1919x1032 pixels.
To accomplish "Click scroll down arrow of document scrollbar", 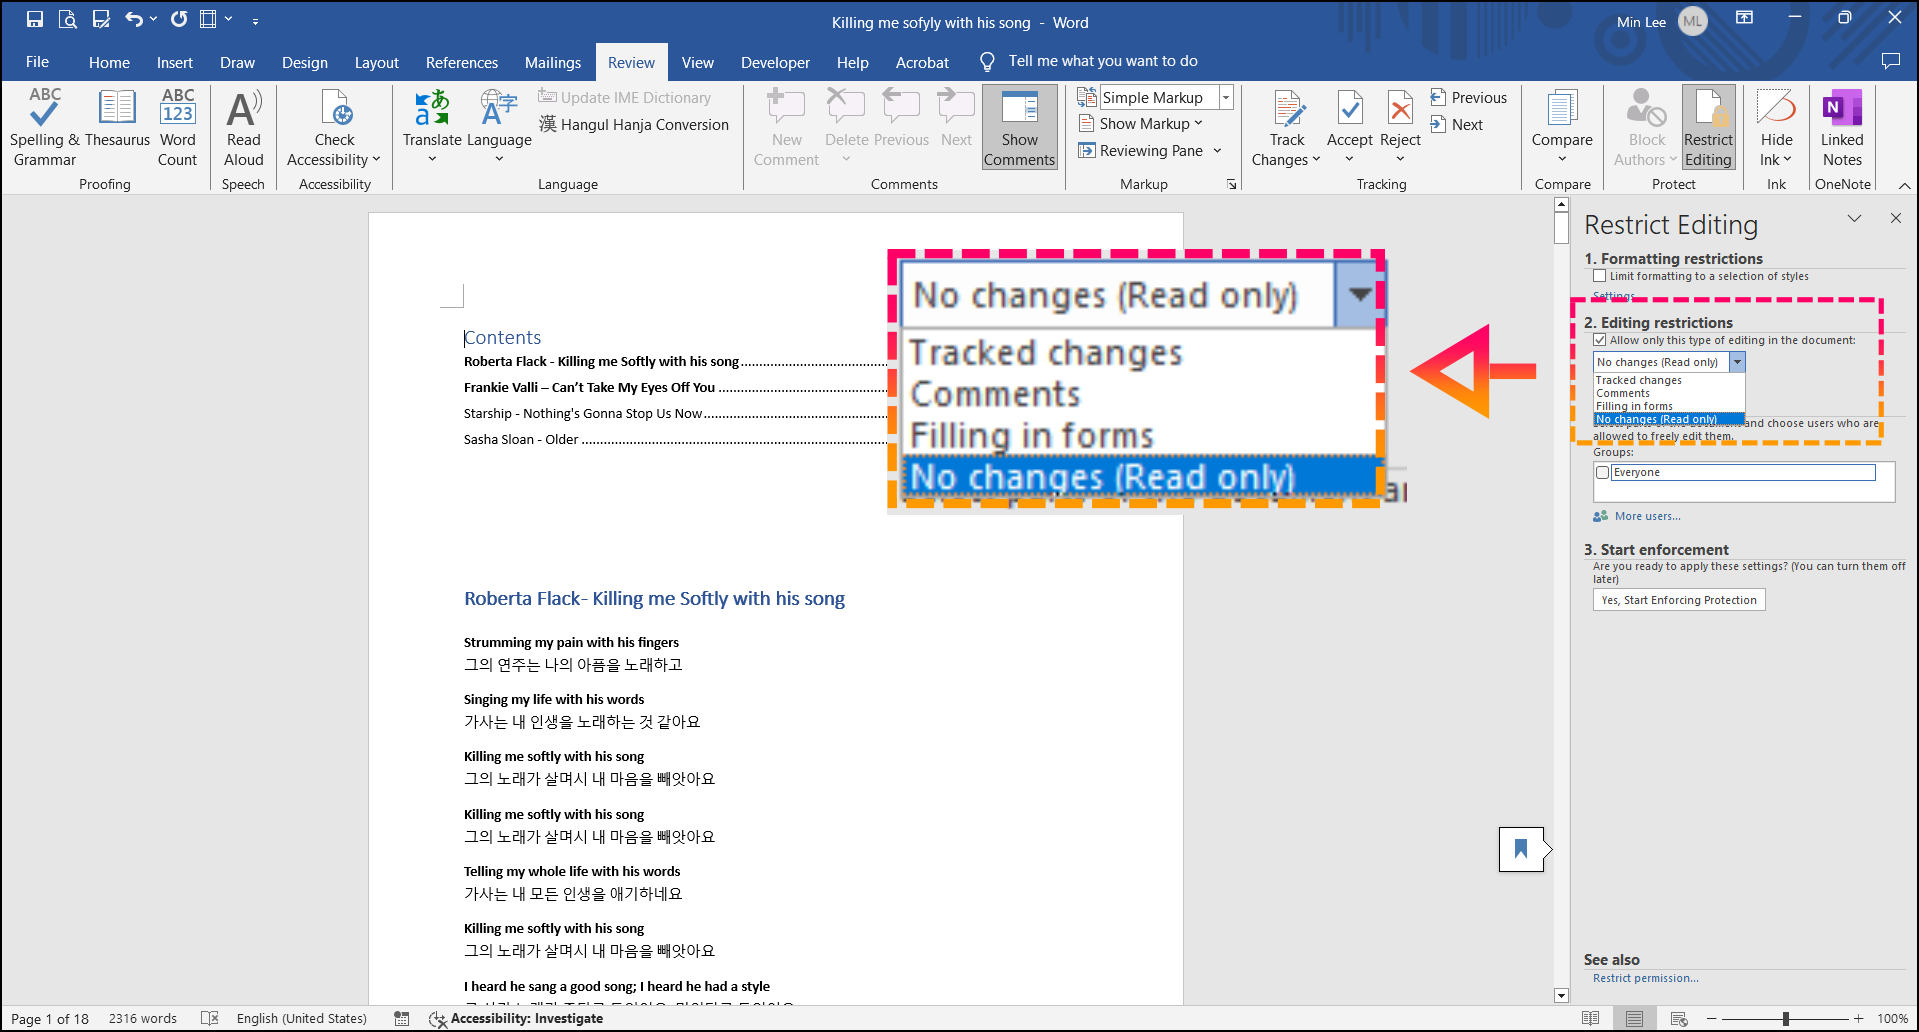I will (x=1562, y=995).
